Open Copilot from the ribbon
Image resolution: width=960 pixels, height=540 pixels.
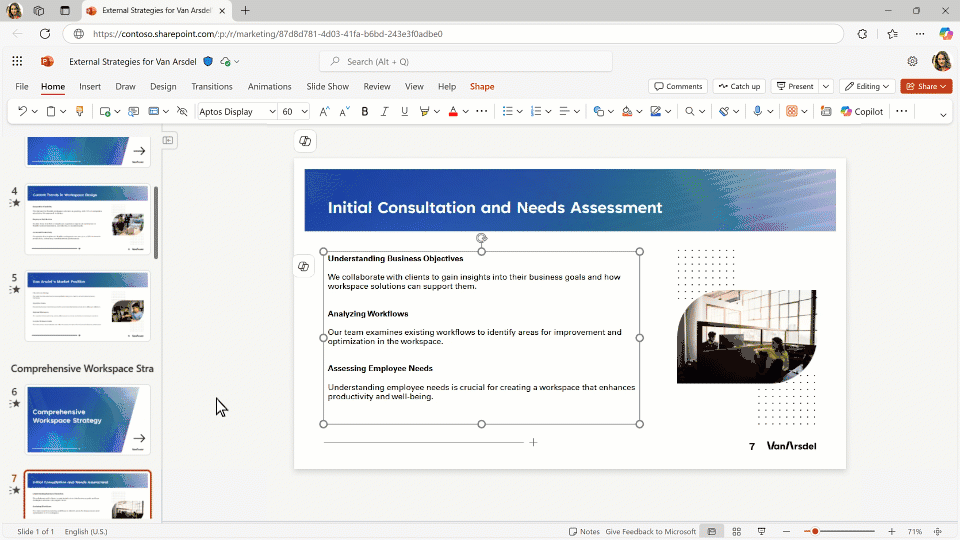coord(861,112)
